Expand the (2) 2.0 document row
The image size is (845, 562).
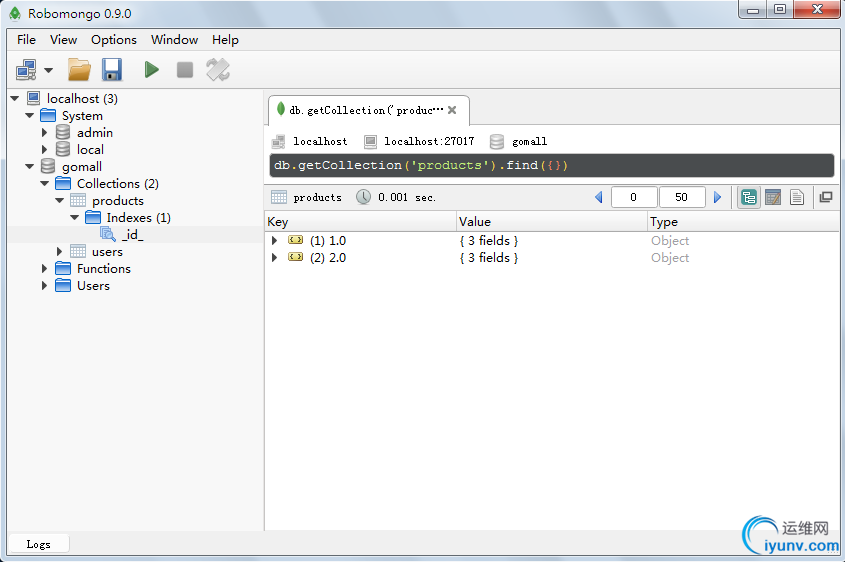pyautogui.click(x=274, y=258)
